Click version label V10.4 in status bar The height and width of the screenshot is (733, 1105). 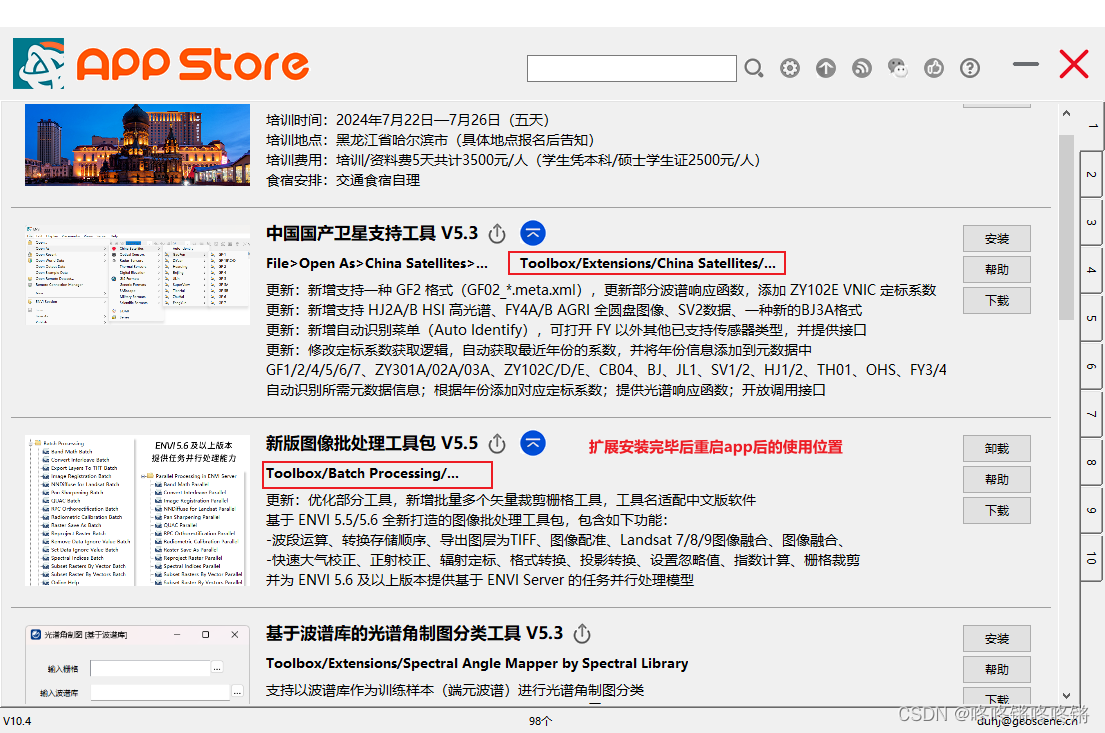(18, 721)
